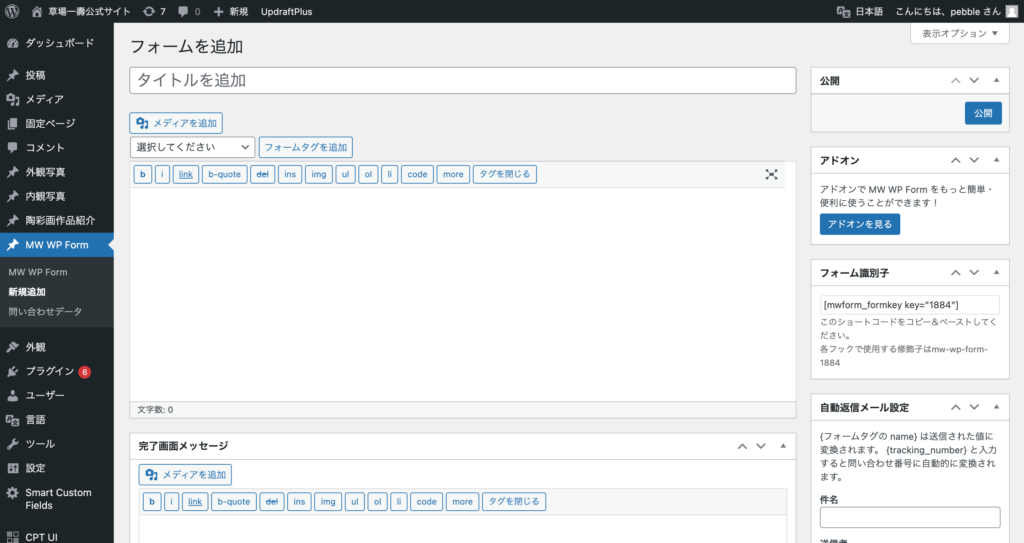Toggle the アドオン panel collapse triangle
1024x543 pixels.
pos(996,160)
